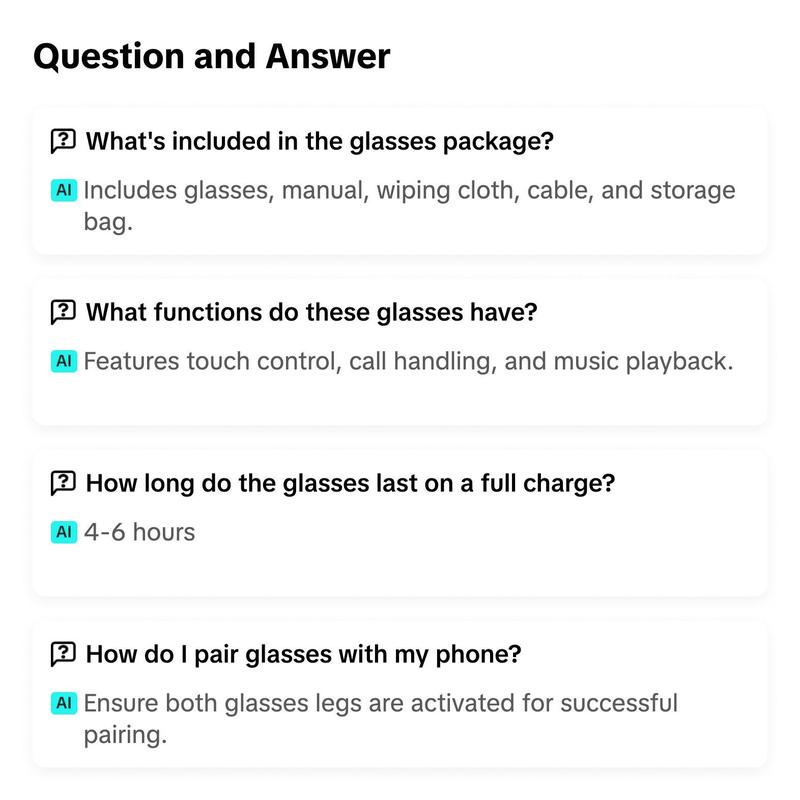Open "How long do the glasses last" question
The image size is (800, 800).
pos(350,483)
